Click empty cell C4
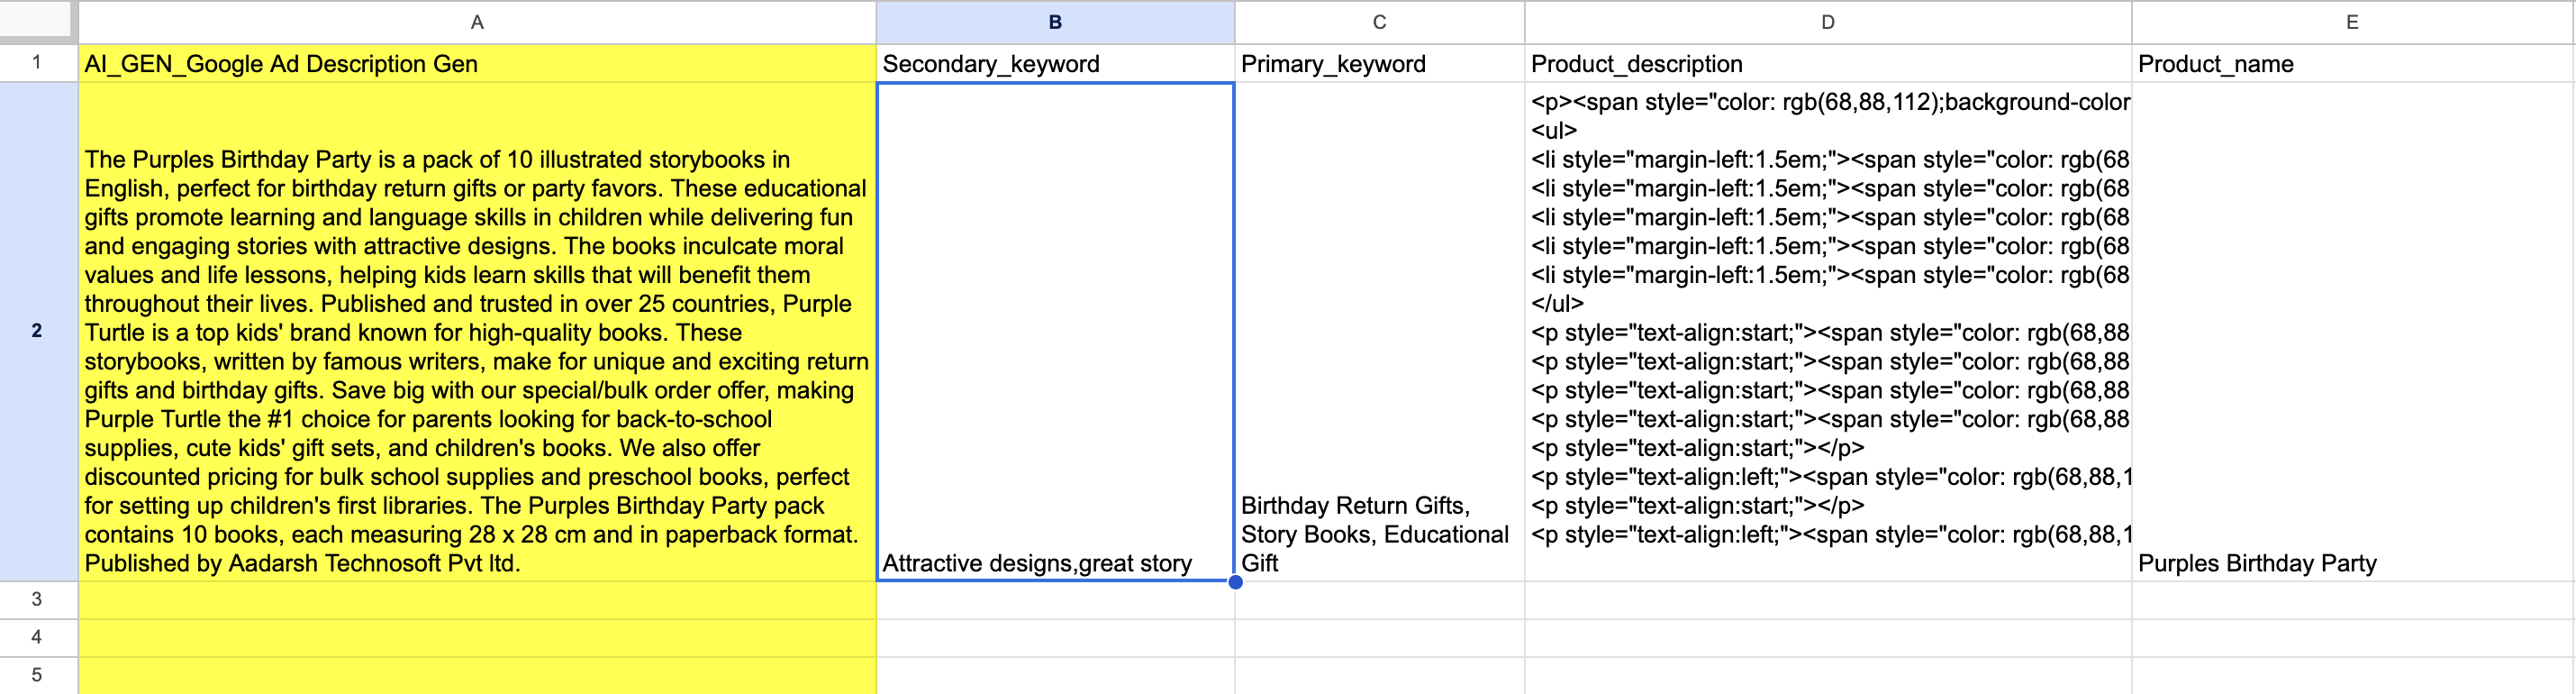The width and height of the screenshot is (2576, 694). [x=1379, y=638]
